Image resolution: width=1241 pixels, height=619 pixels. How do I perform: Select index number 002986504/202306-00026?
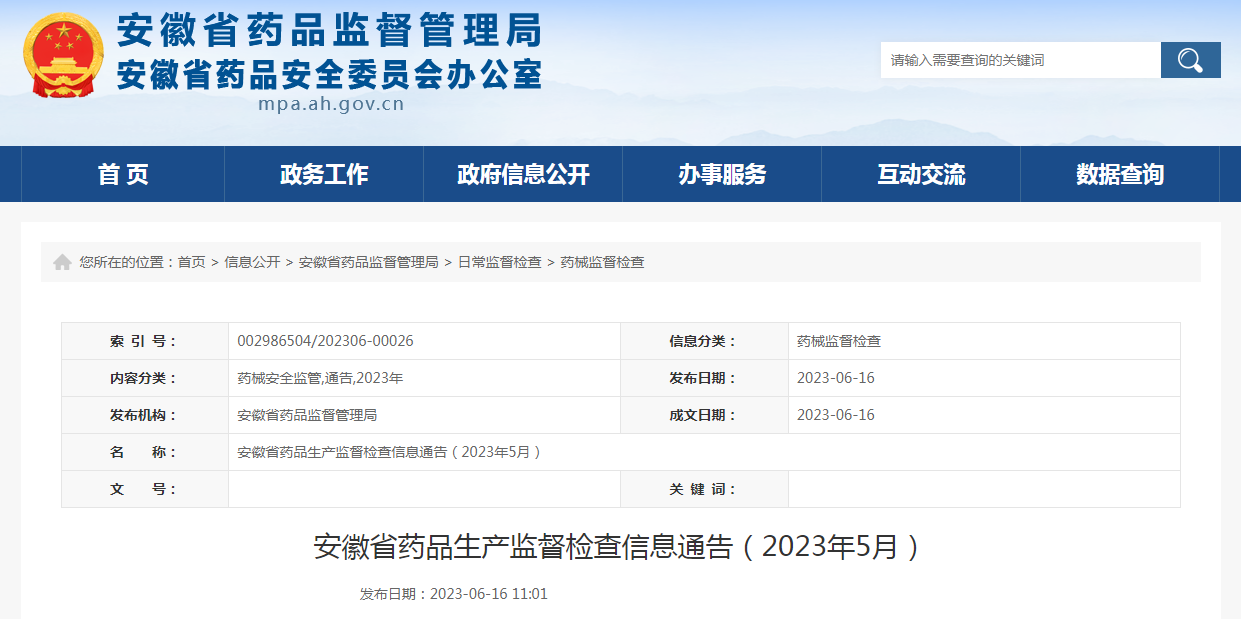tap(325, 341)
